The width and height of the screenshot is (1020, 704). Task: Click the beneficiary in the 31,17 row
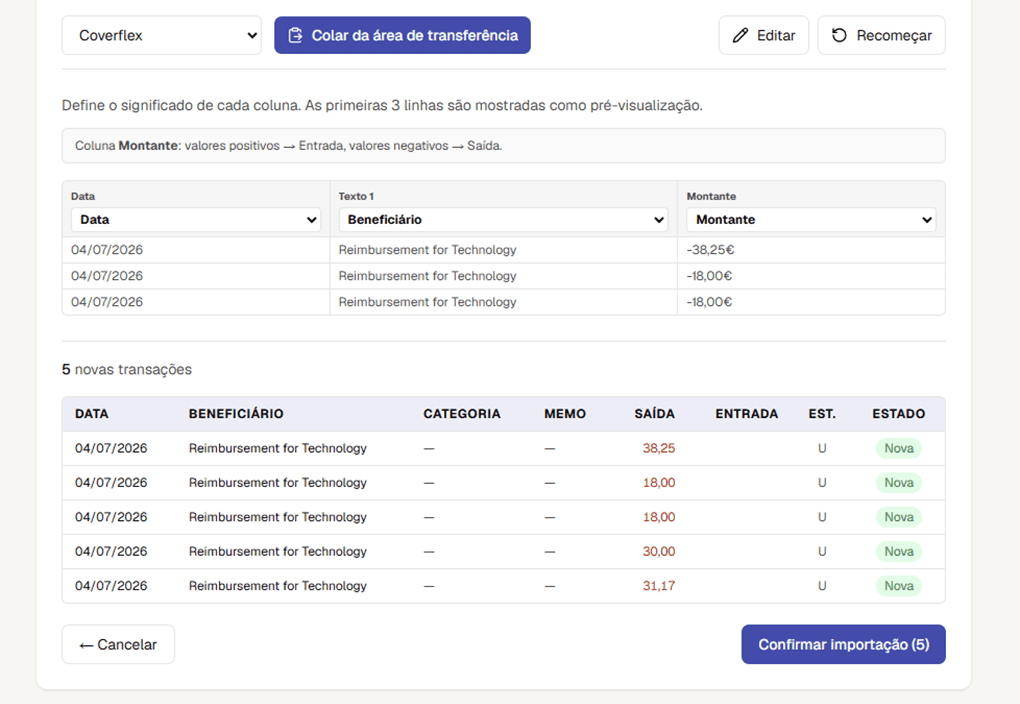click(278, 586)
